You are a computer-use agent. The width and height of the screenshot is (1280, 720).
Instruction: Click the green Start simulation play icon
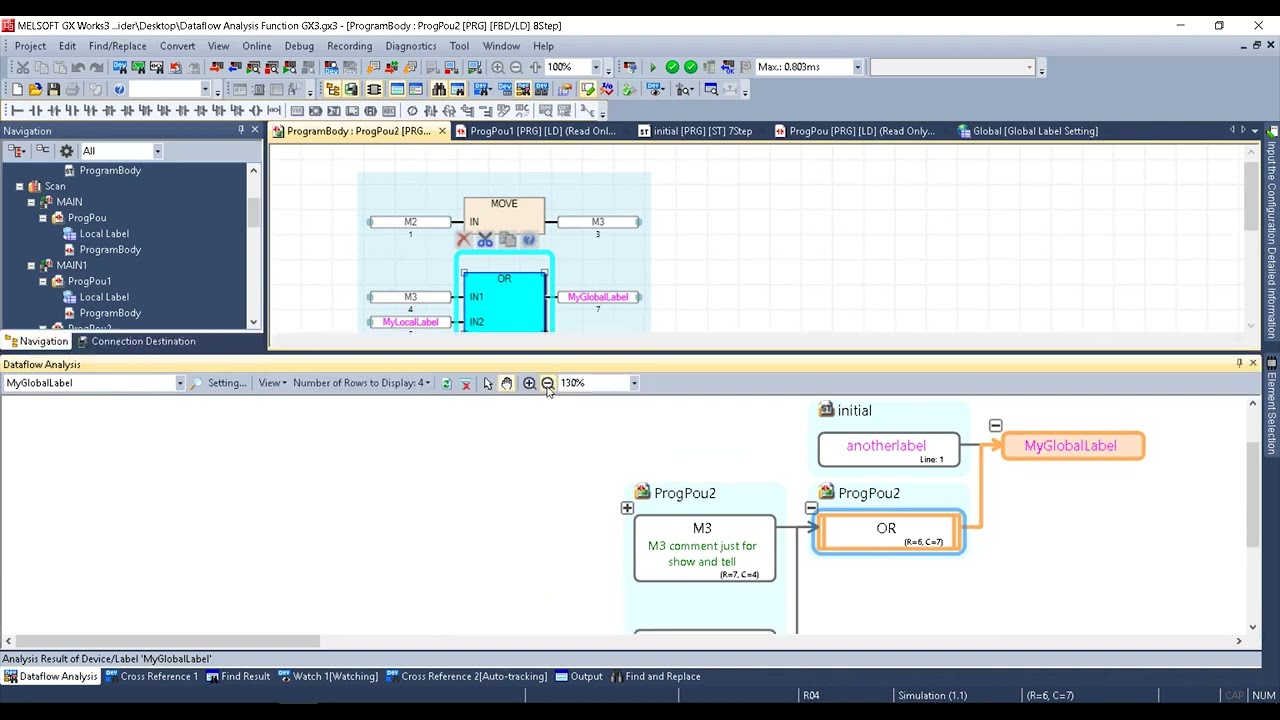tap(653, 67)
